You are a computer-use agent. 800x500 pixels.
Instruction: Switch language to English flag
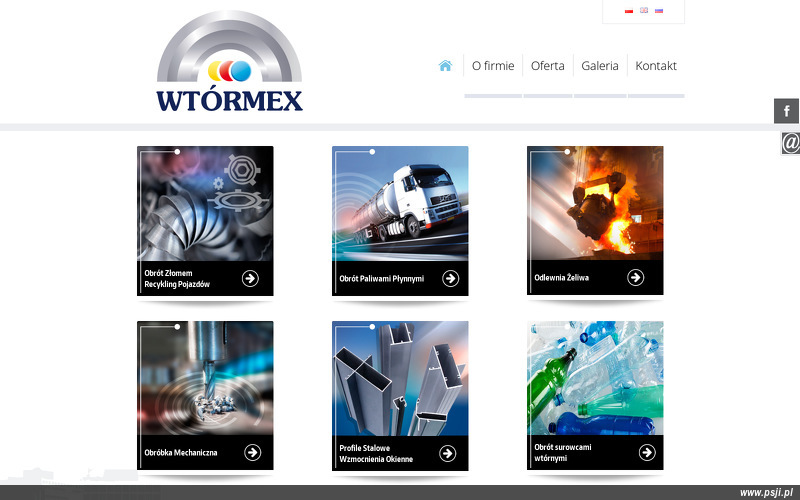click(644, 10)
